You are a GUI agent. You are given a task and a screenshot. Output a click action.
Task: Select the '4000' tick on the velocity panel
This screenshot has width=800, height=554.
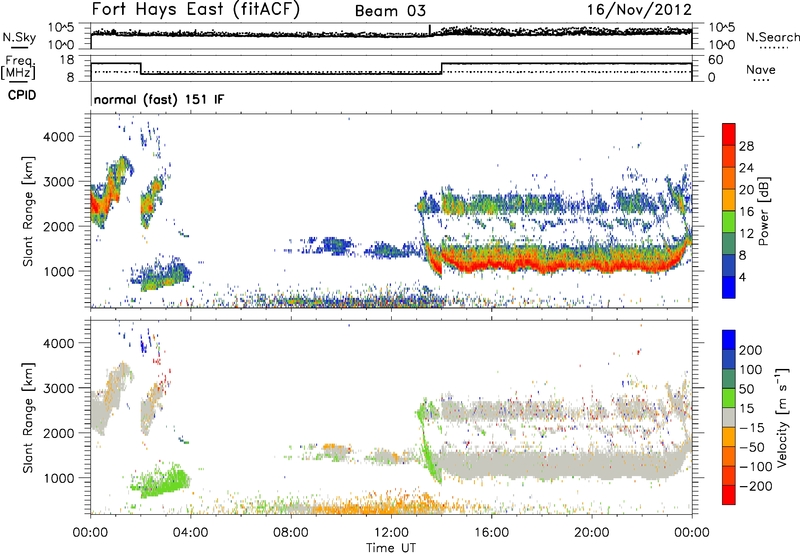coord(58,343)
